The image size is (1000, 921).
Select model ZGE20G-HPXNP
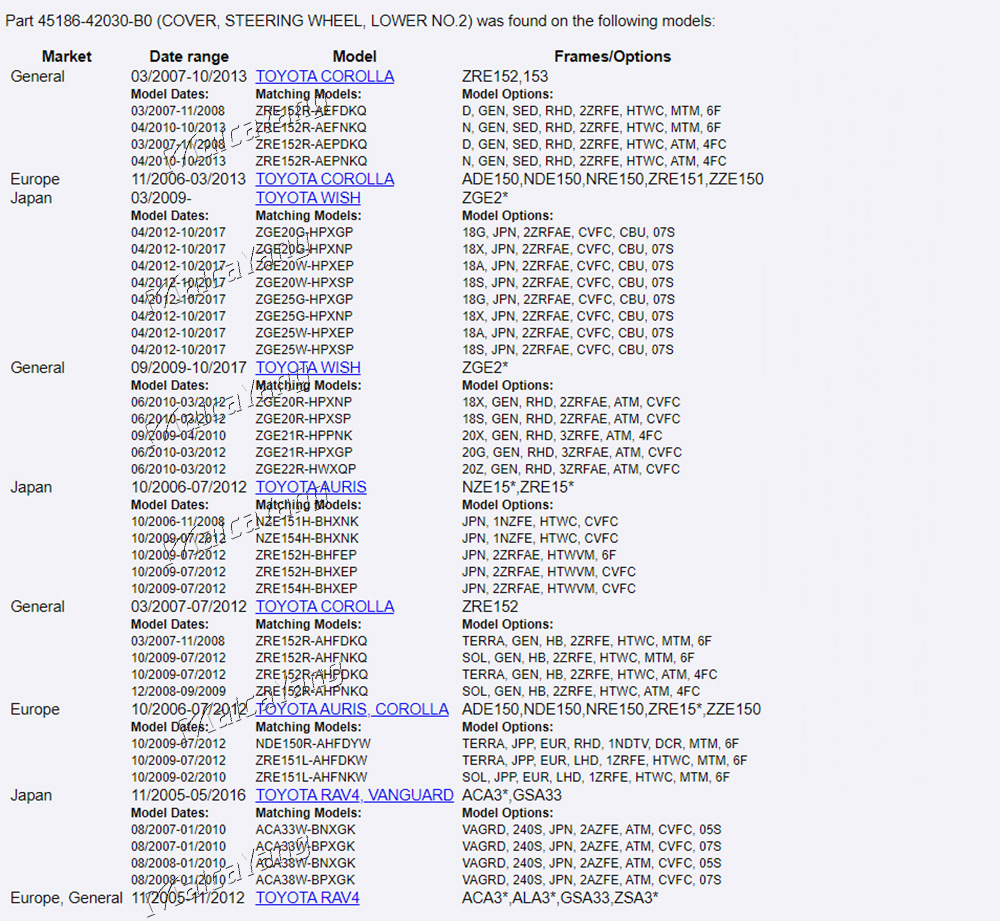304,249
